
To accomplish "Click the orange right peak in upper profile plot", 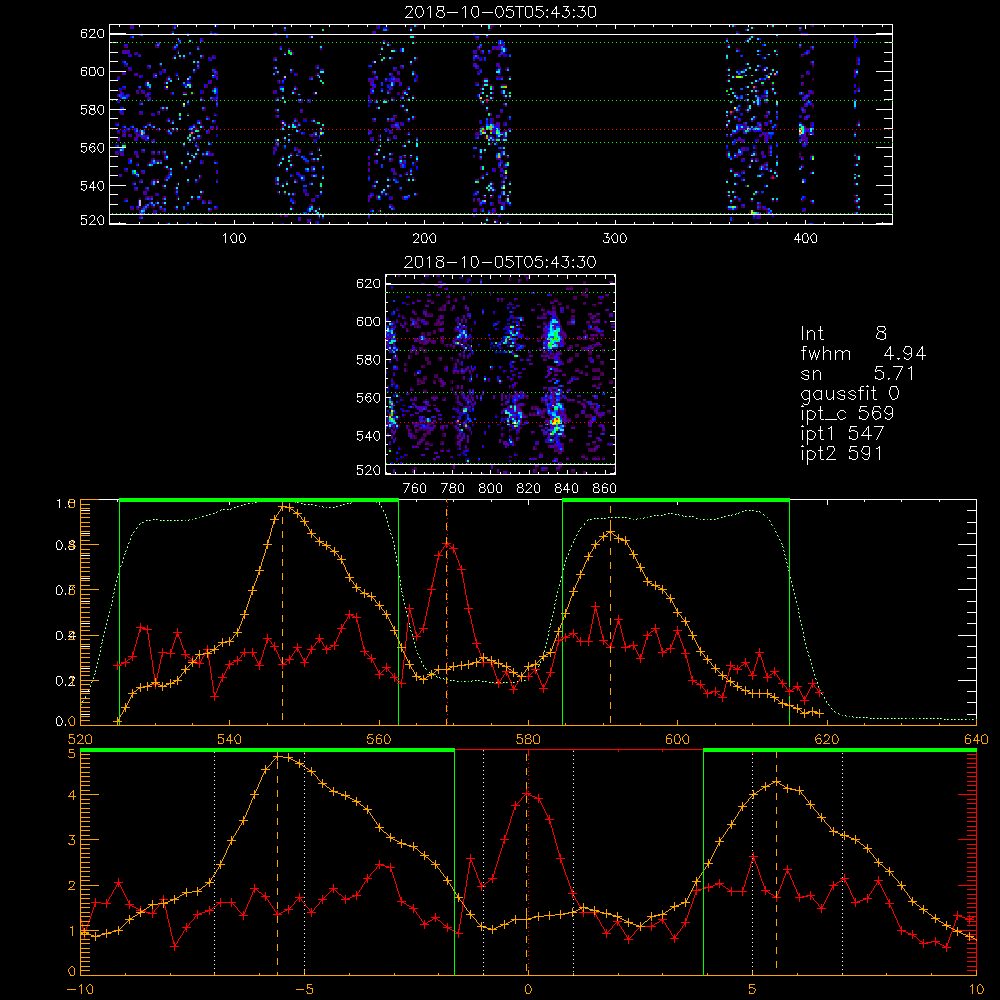I will tap(611, 531).
